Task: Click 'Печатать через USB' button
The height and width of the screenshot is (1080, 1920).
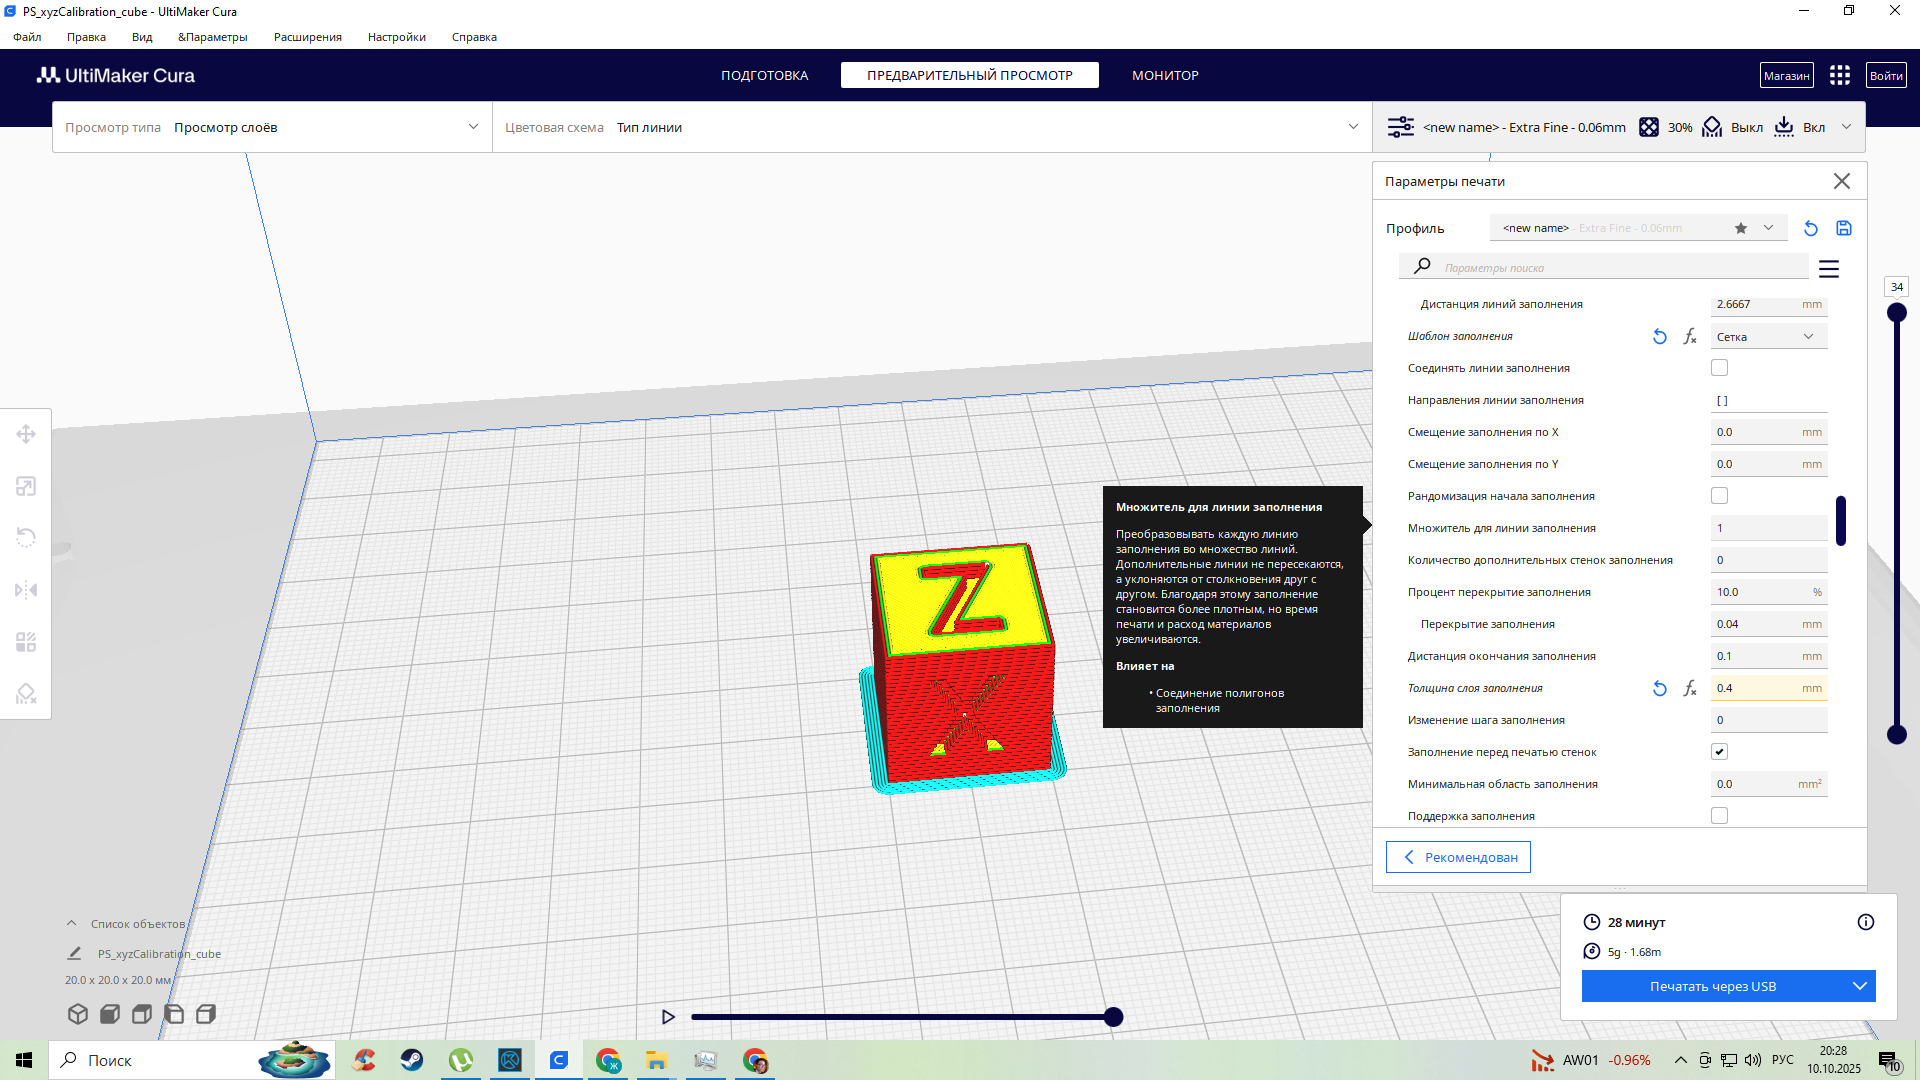Action: point(1712,986)
